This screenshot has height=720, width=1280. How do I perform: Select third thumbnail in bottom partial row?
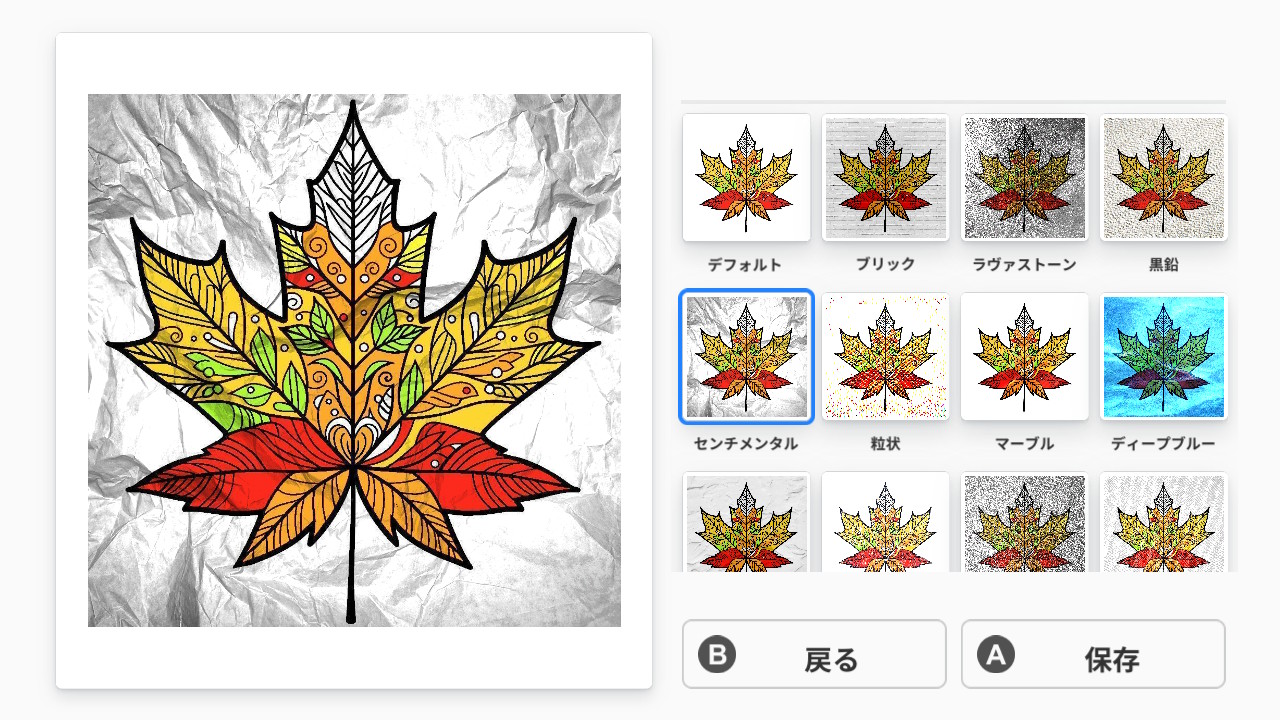(x=1024, y=522)
